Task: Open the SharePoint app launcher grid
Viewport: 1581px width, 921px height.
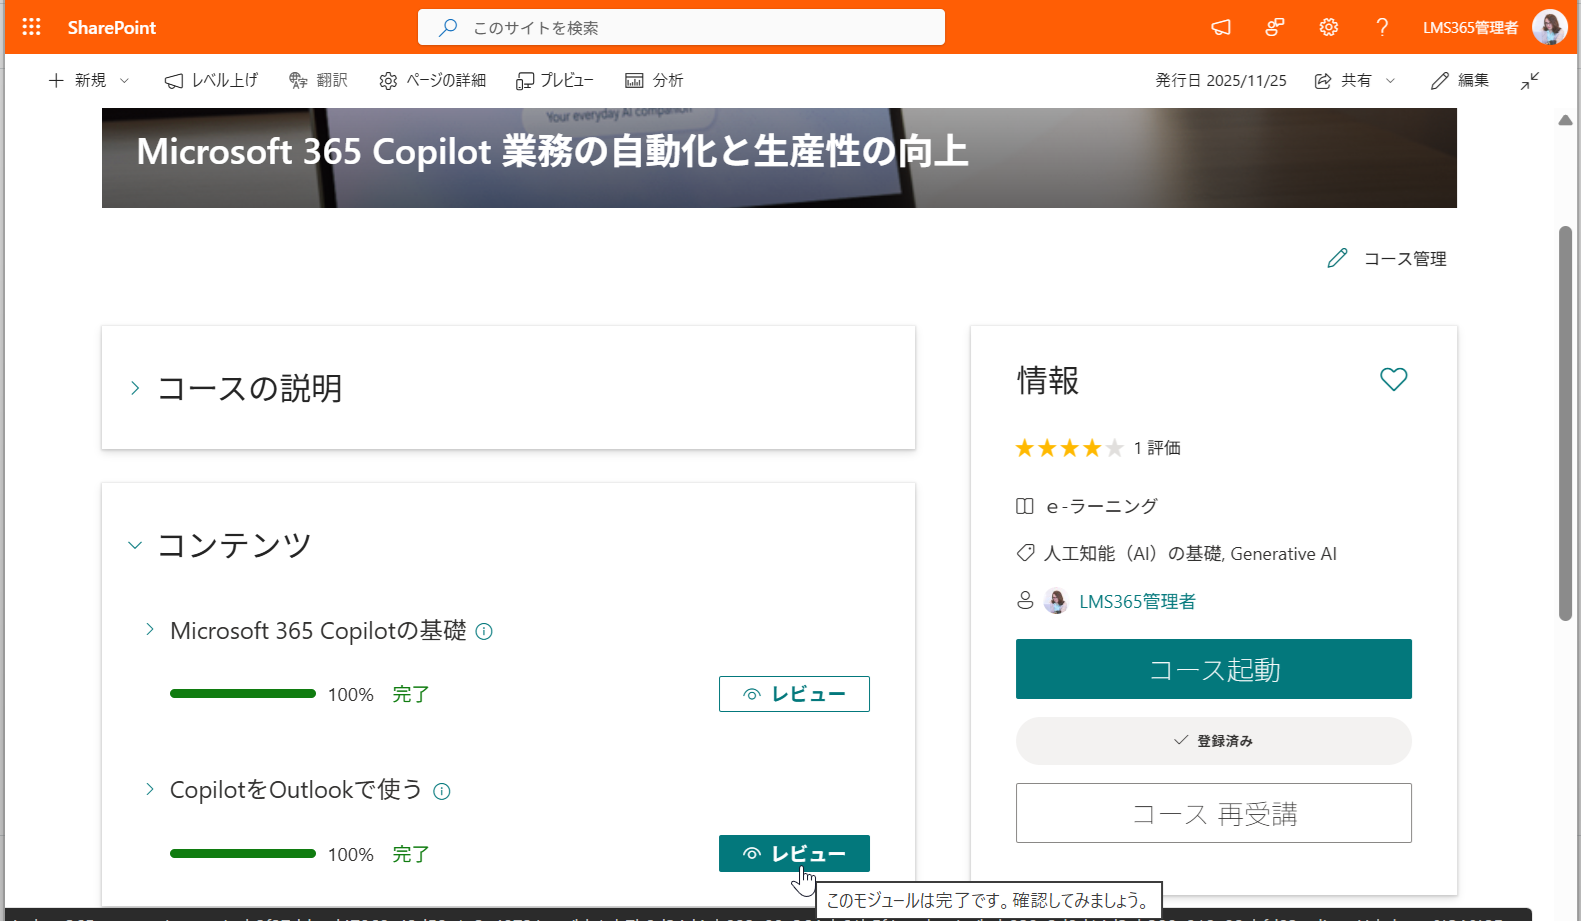Action: coord(31,27)
